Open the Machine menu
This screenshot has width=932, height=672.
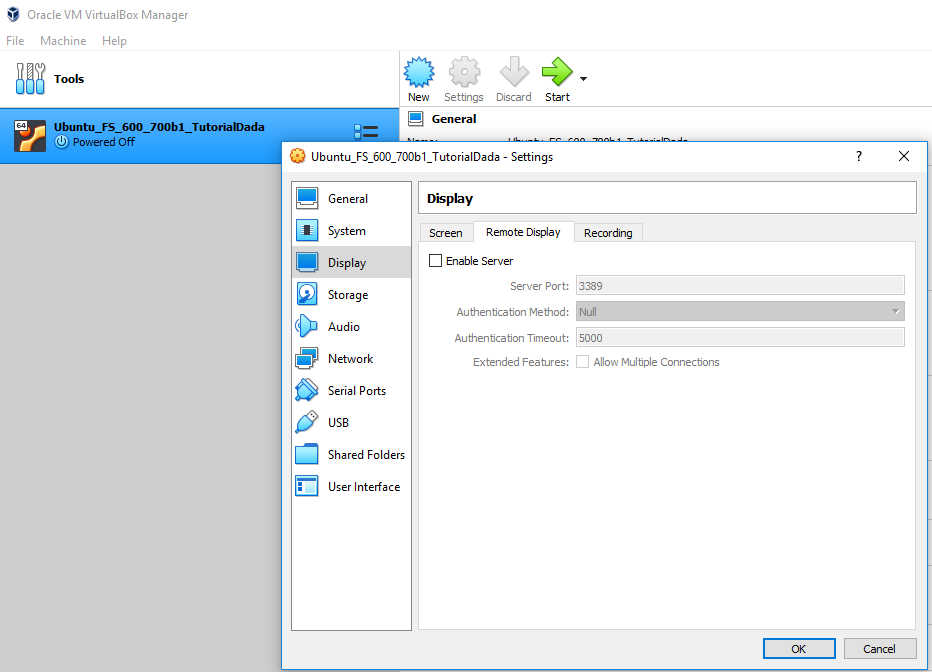(x=63, y=41)
